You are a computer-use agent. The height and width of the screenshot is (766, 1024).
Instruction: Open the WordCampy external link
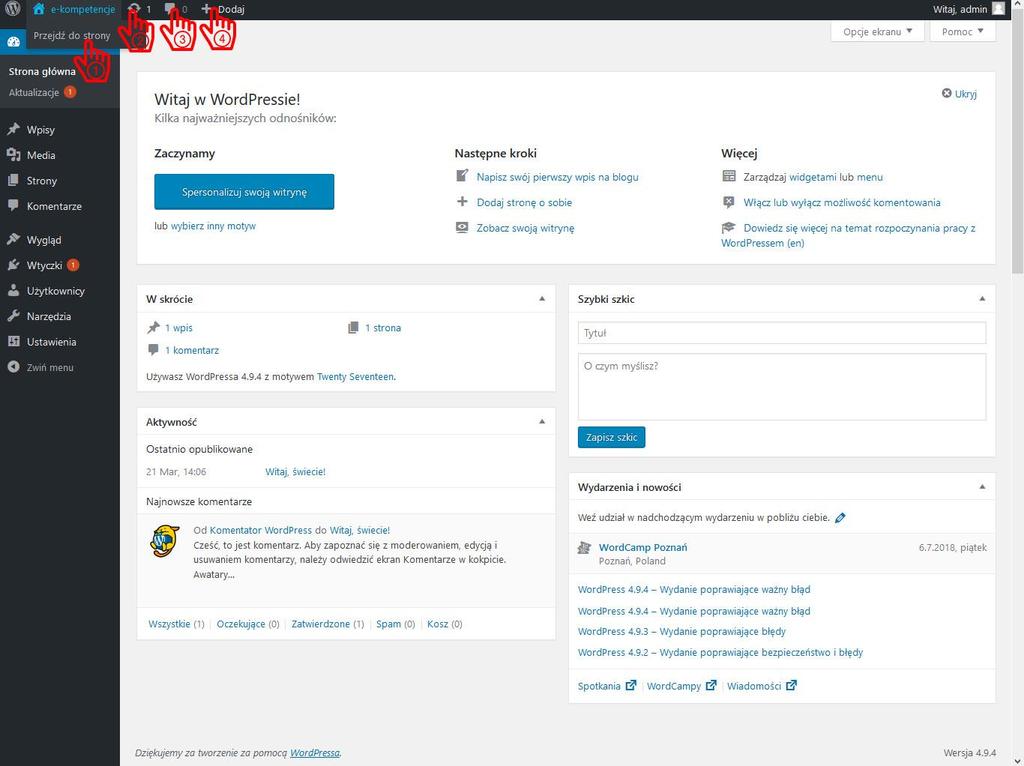(x=681, y=686)
